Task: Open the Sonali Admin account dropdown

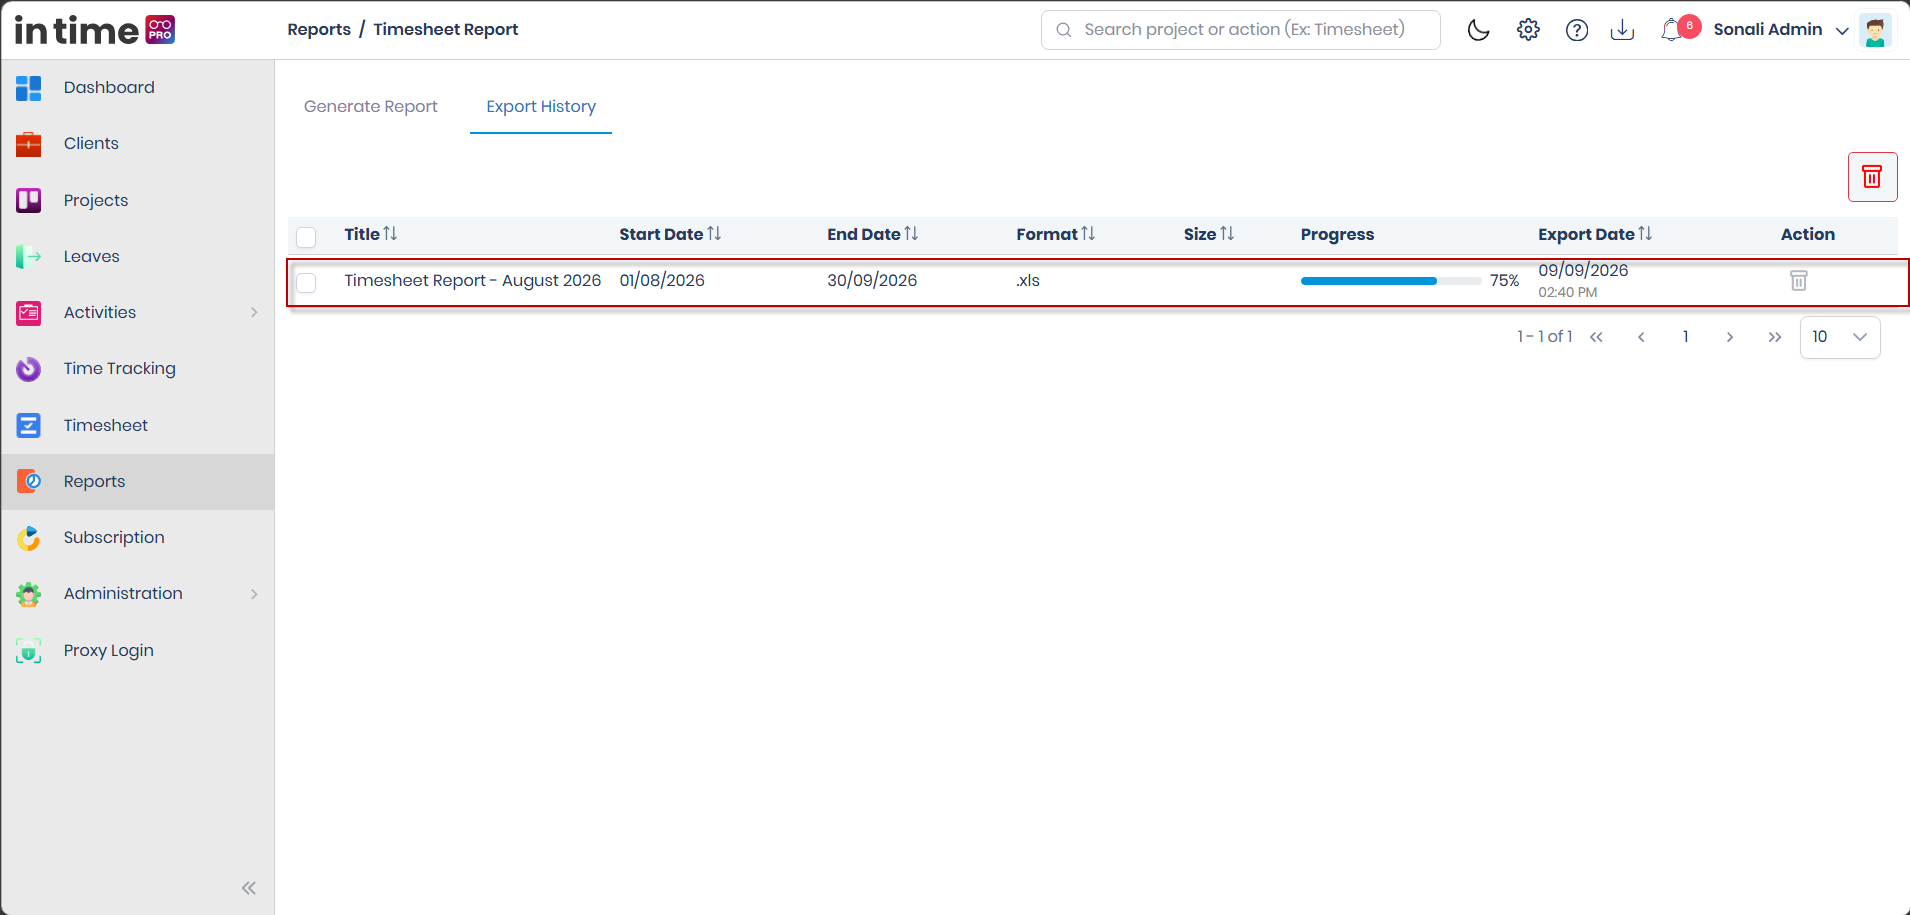Action: pyautogui.click(x=1781, y=30)
